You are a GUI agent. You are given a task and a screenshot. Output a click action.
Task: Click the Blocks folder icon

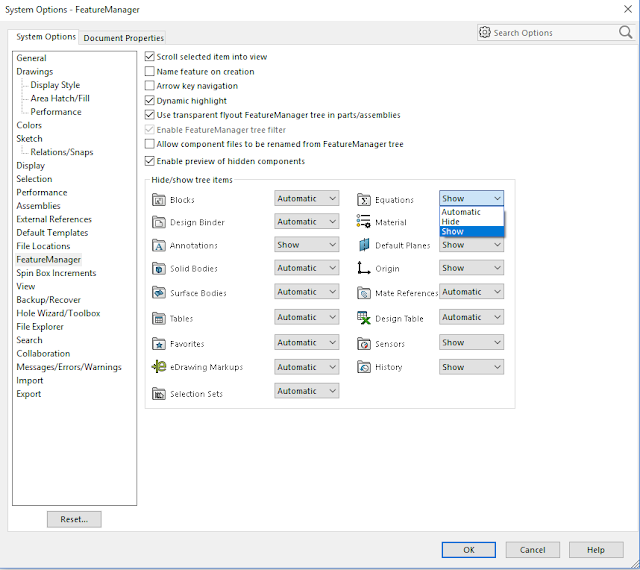[x=159, y=200]
